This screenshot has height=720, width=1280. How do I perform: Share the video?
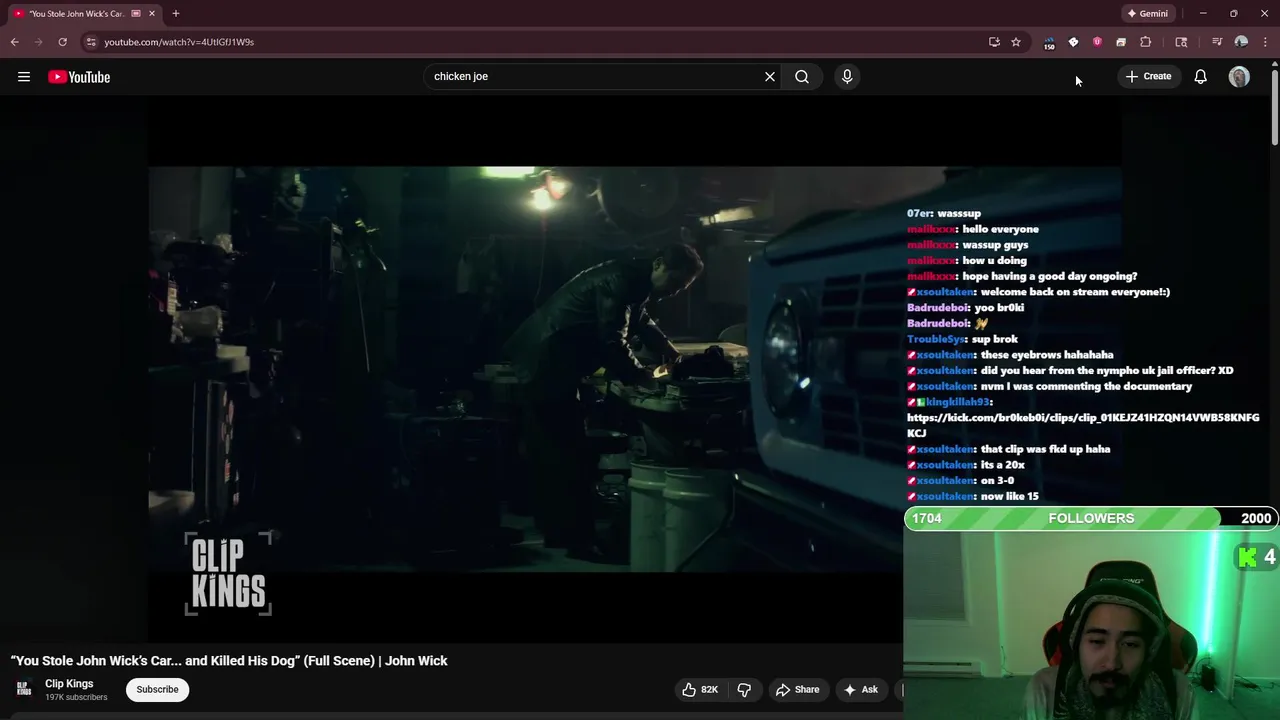[797, 689]
